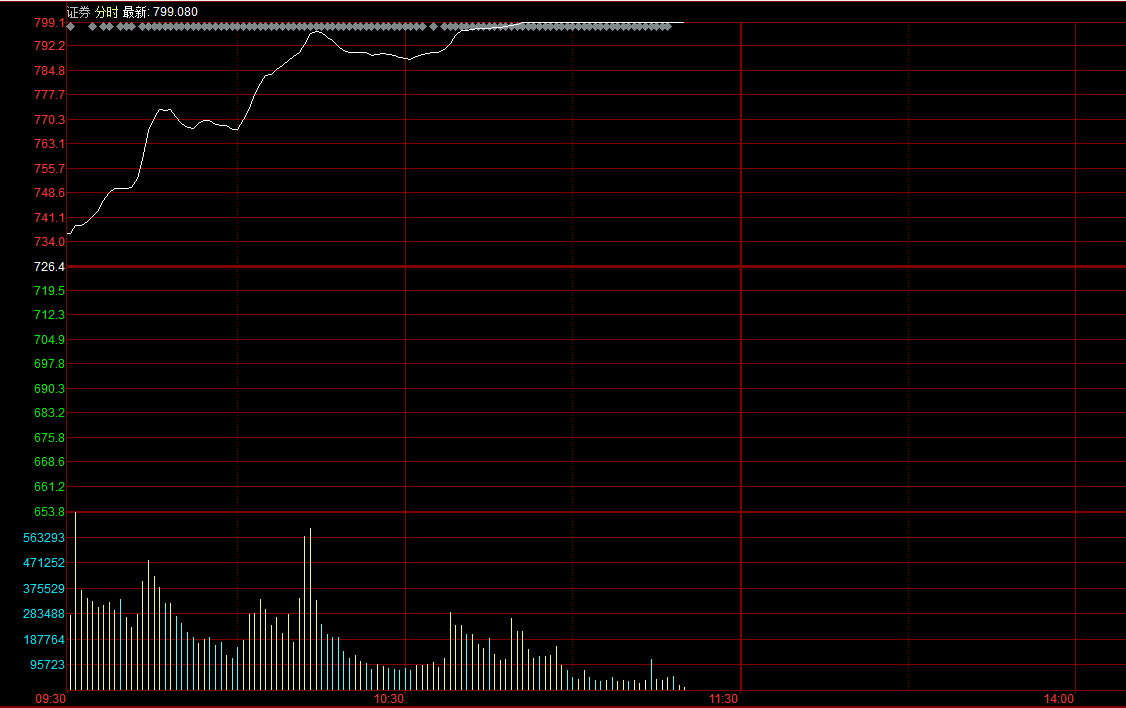Select price axis label 668.6
Viewport: 1126px width, 708px height.
click(x=50, y=462)
